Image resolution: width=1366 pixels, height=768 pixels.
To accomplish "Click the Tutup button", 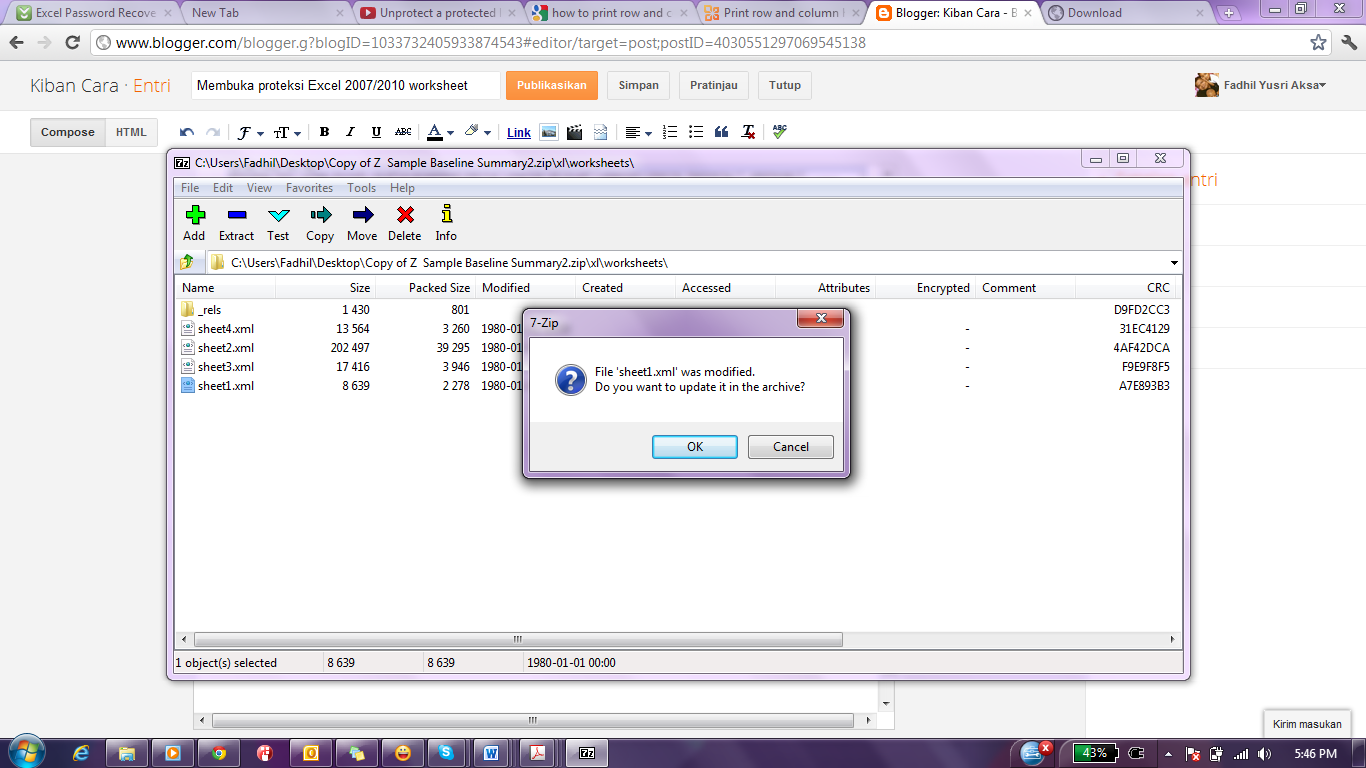I will (x=785, y=85).
